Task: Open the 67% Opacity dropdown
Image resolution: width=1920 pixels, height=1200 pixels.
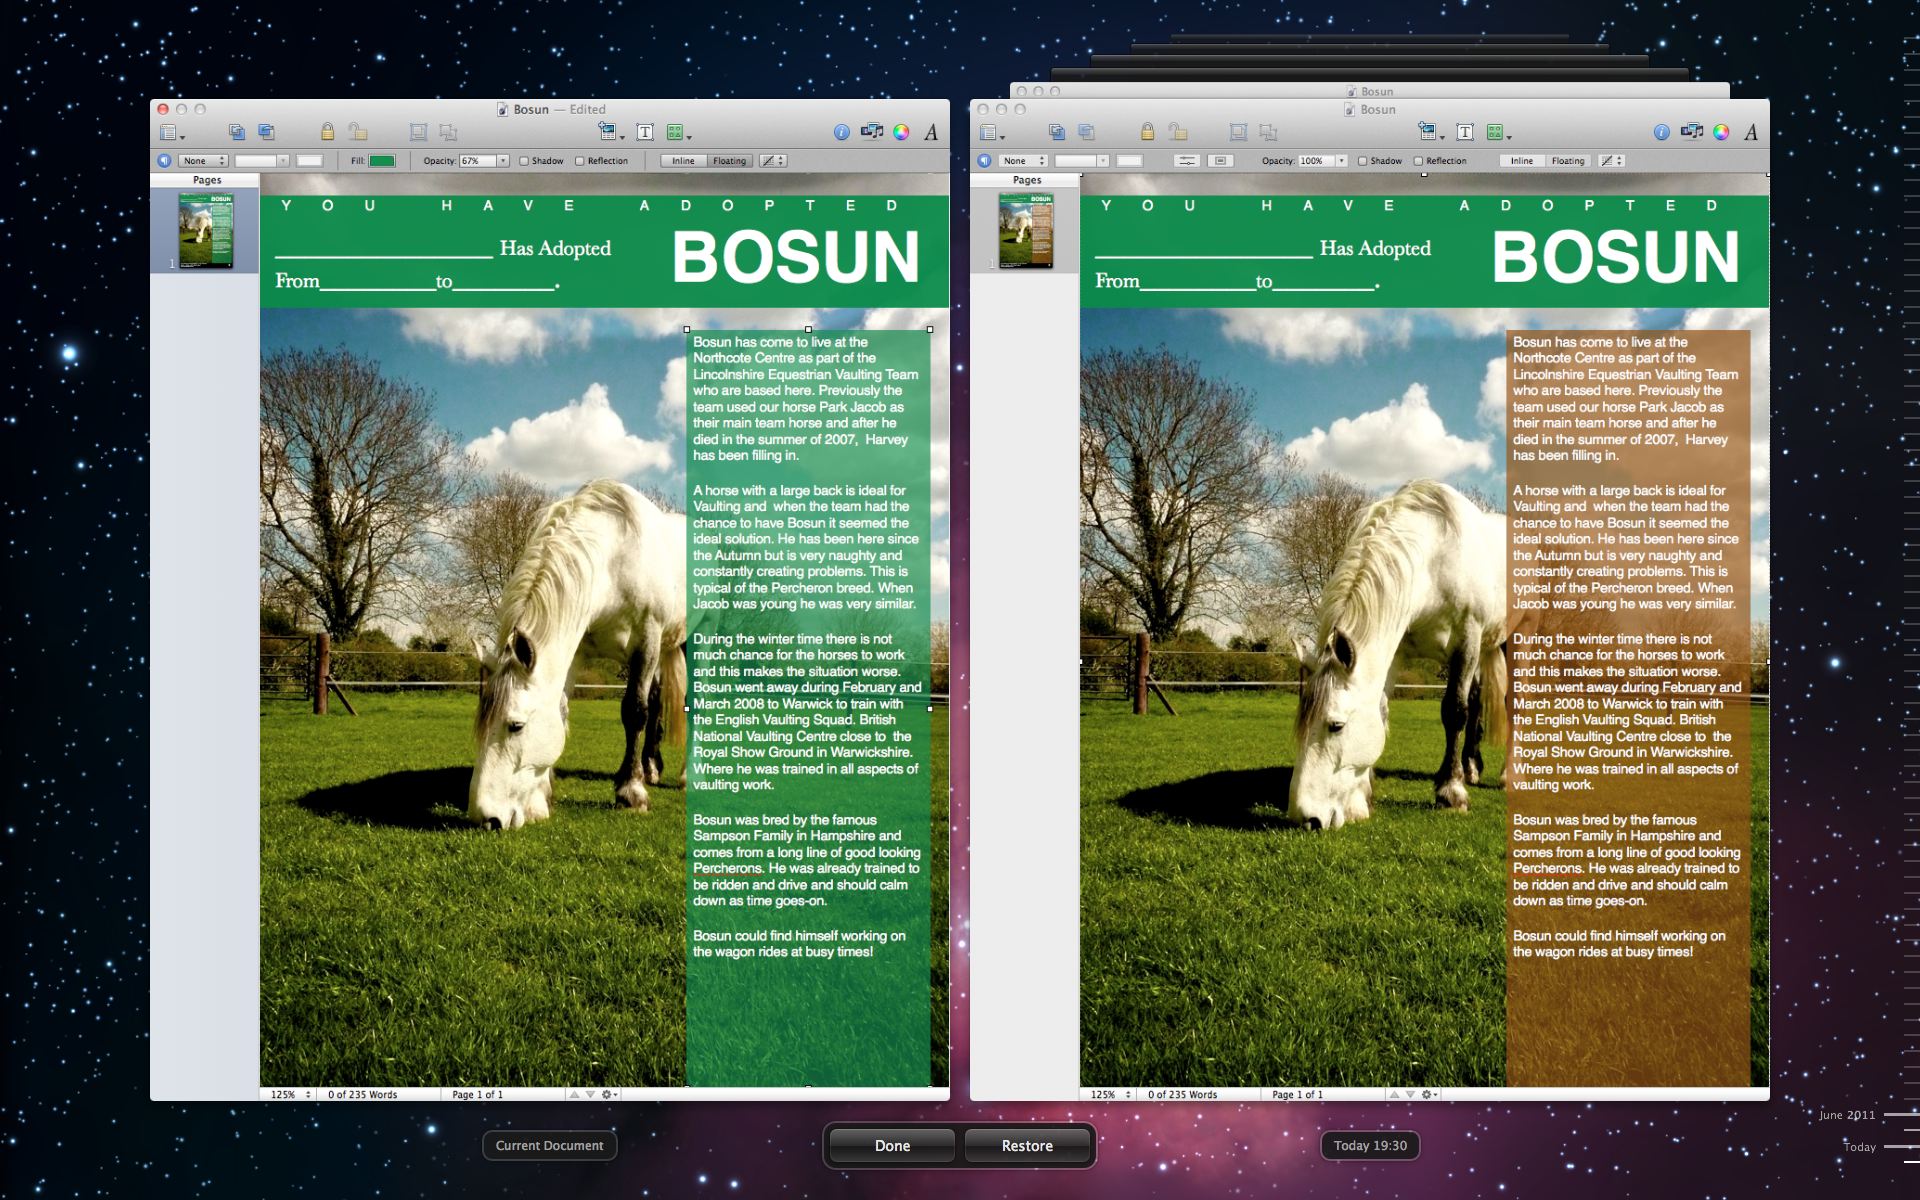Action: click(x=503, y=161)
